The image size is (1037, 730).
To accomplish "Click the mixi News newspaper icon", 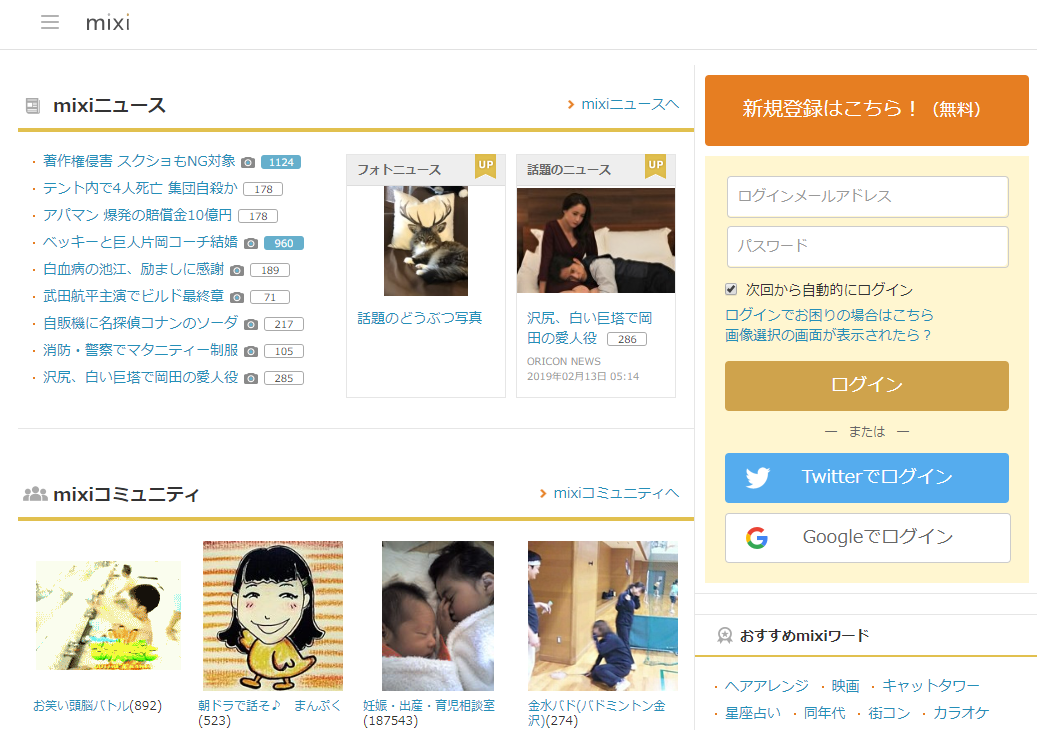I will point(33,106).
